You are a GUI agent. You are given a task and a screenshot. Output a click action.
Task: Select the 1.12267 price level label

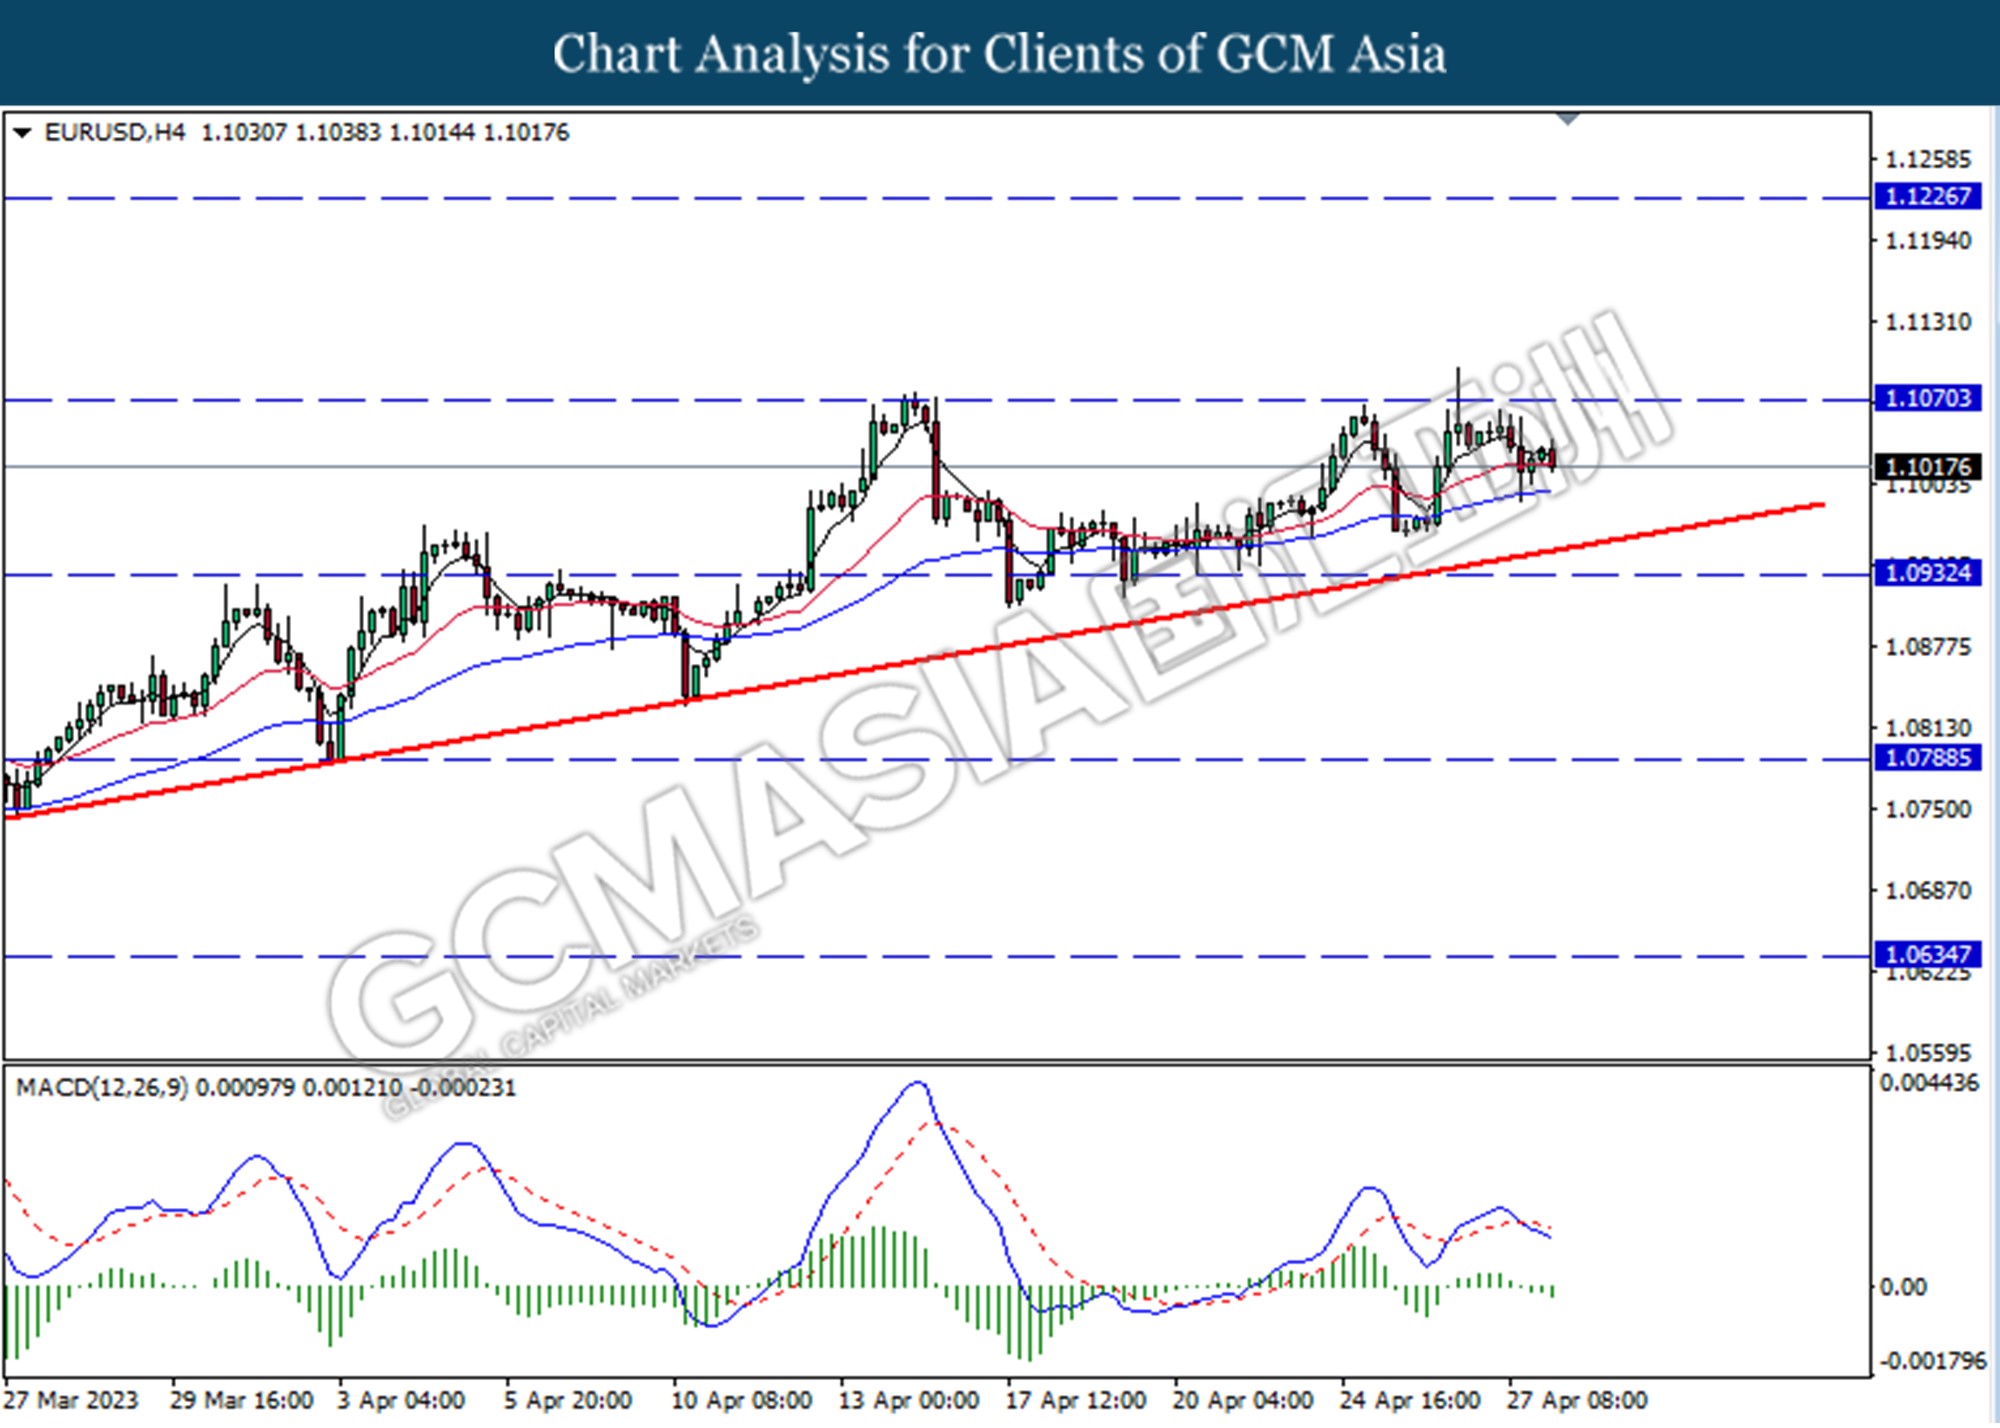[x=1927, y=196]
